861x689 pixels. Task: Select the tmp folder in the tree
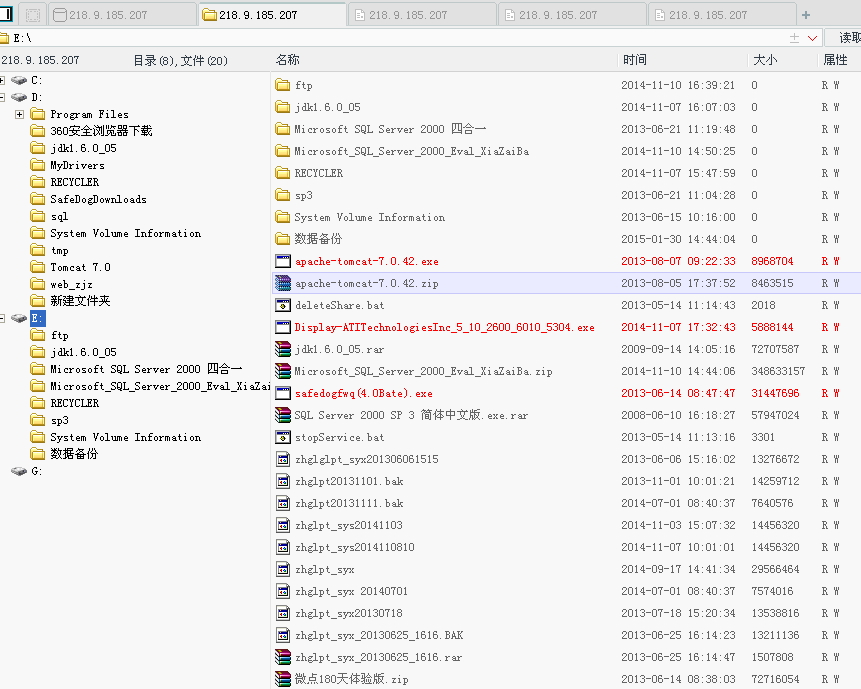click(59, 250)
